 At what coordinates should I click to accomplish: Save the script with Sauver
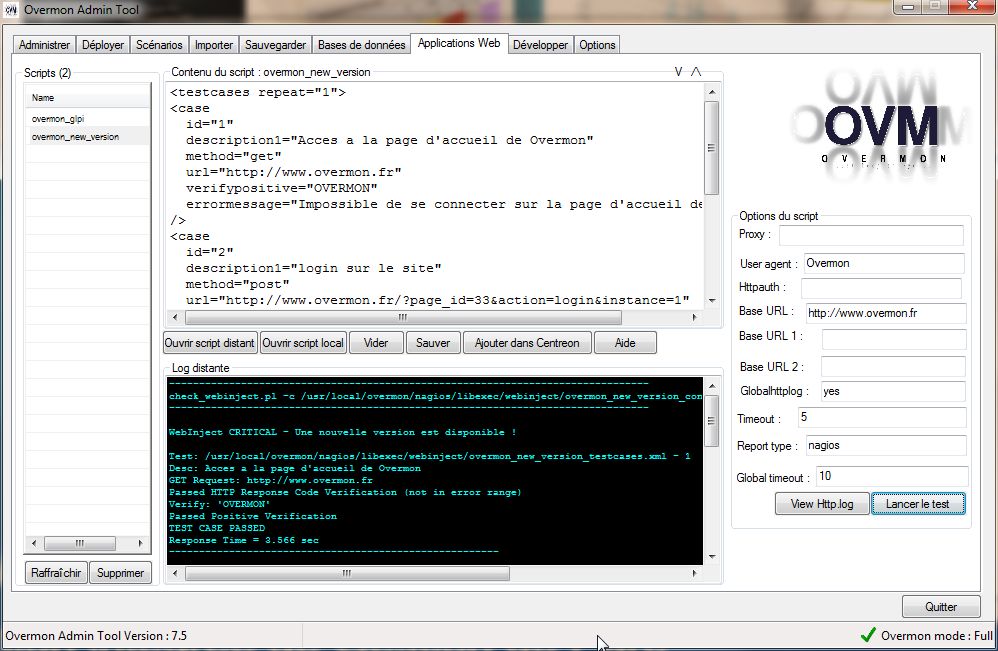point(433,343)
